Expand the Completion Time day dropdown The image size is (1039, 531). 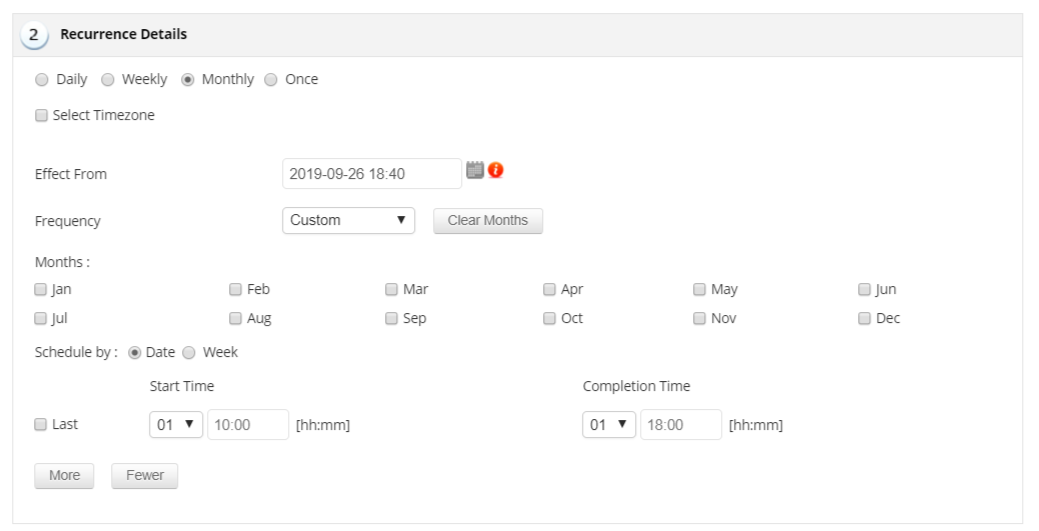(609, 425)
